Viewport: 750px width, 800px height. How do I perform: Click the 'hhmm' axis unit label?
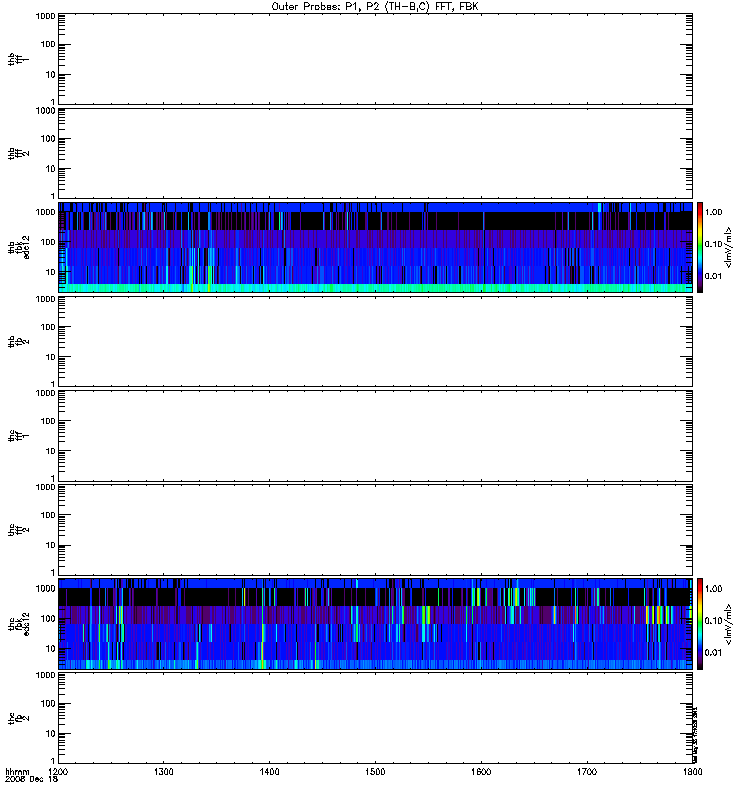(17, 771)
